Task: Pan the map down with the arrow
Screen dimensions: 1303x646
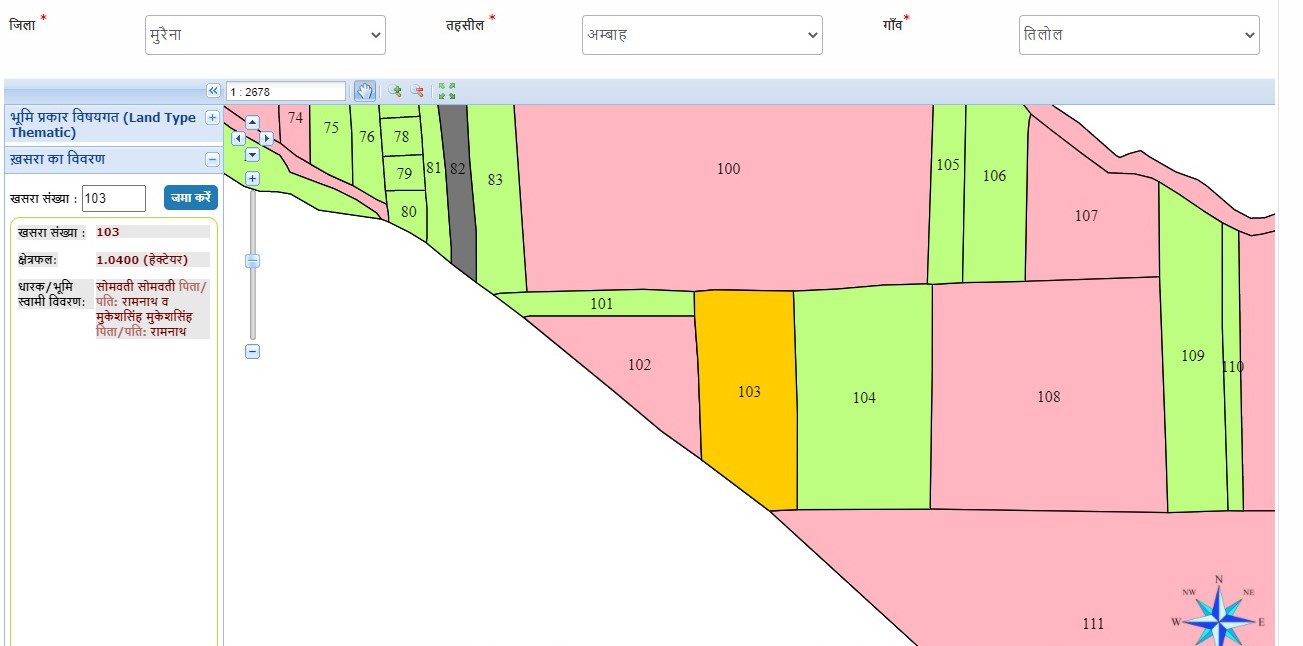Action: point(252,154)
